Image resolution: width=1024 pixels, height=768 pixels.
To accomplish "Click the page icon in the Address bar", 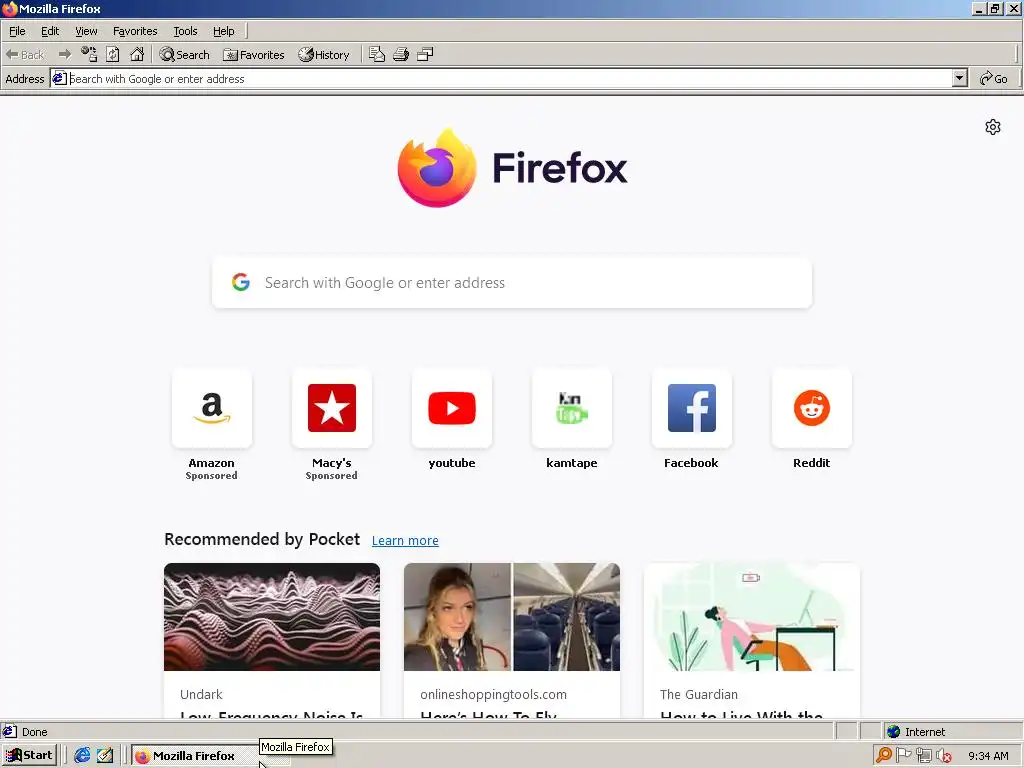I will click(59, 78).
